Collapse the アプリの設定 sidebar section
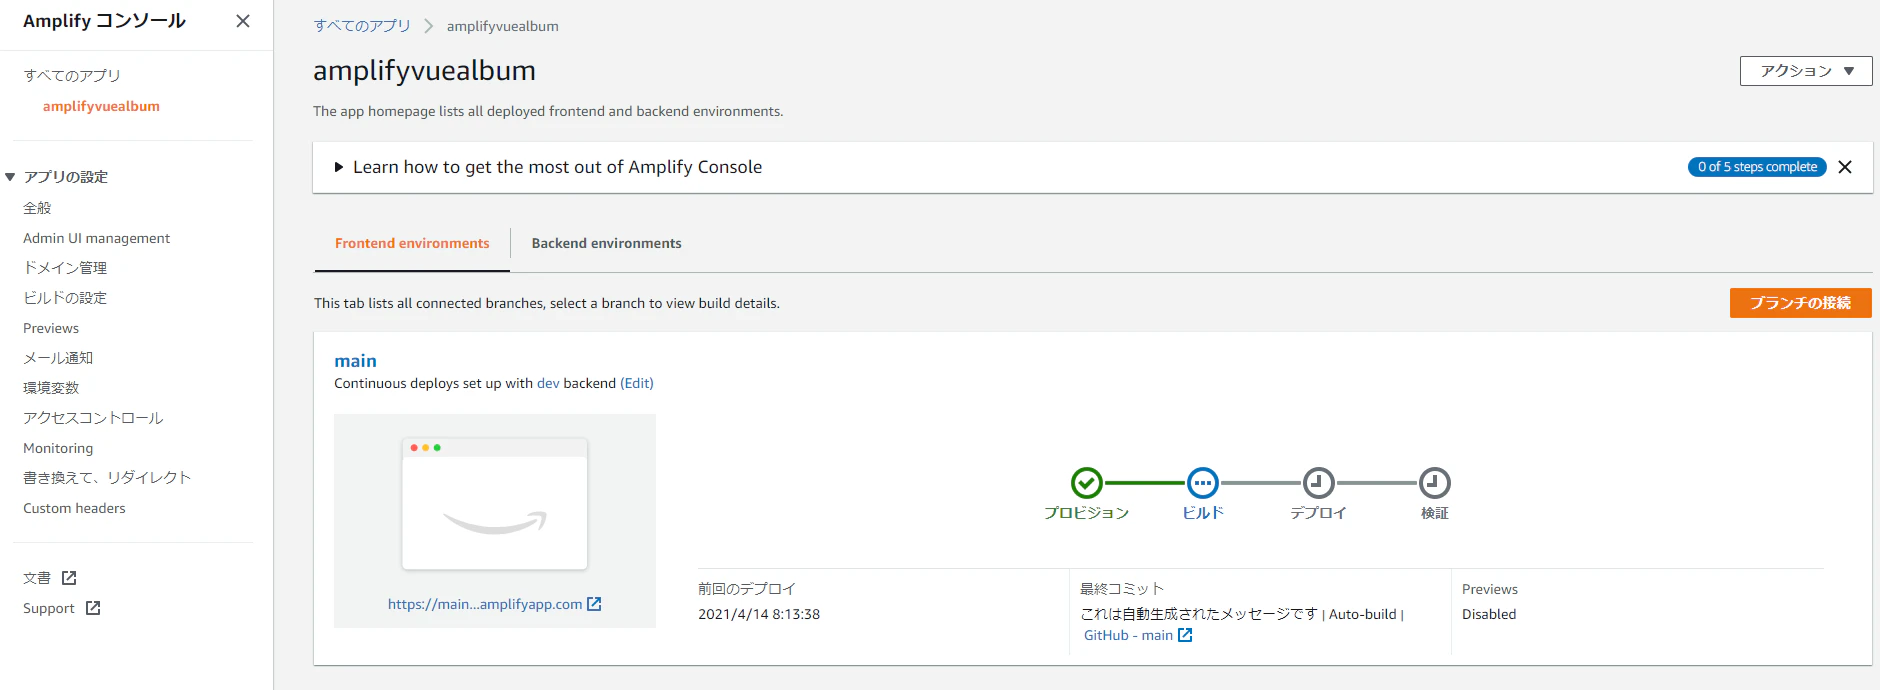Screen dimensions: 1880x690 tap(10, 177)
